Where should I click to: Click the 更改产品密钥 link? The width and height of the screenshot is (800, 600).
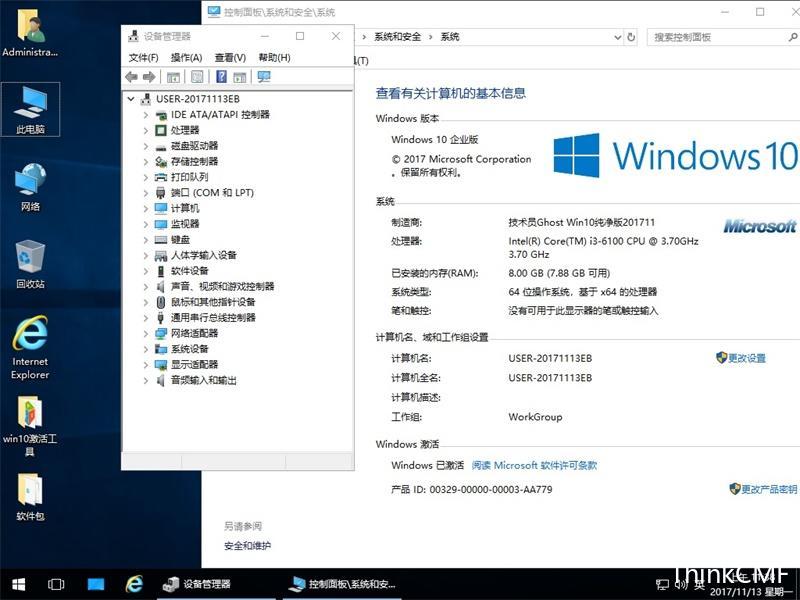[x=769, y=489]
